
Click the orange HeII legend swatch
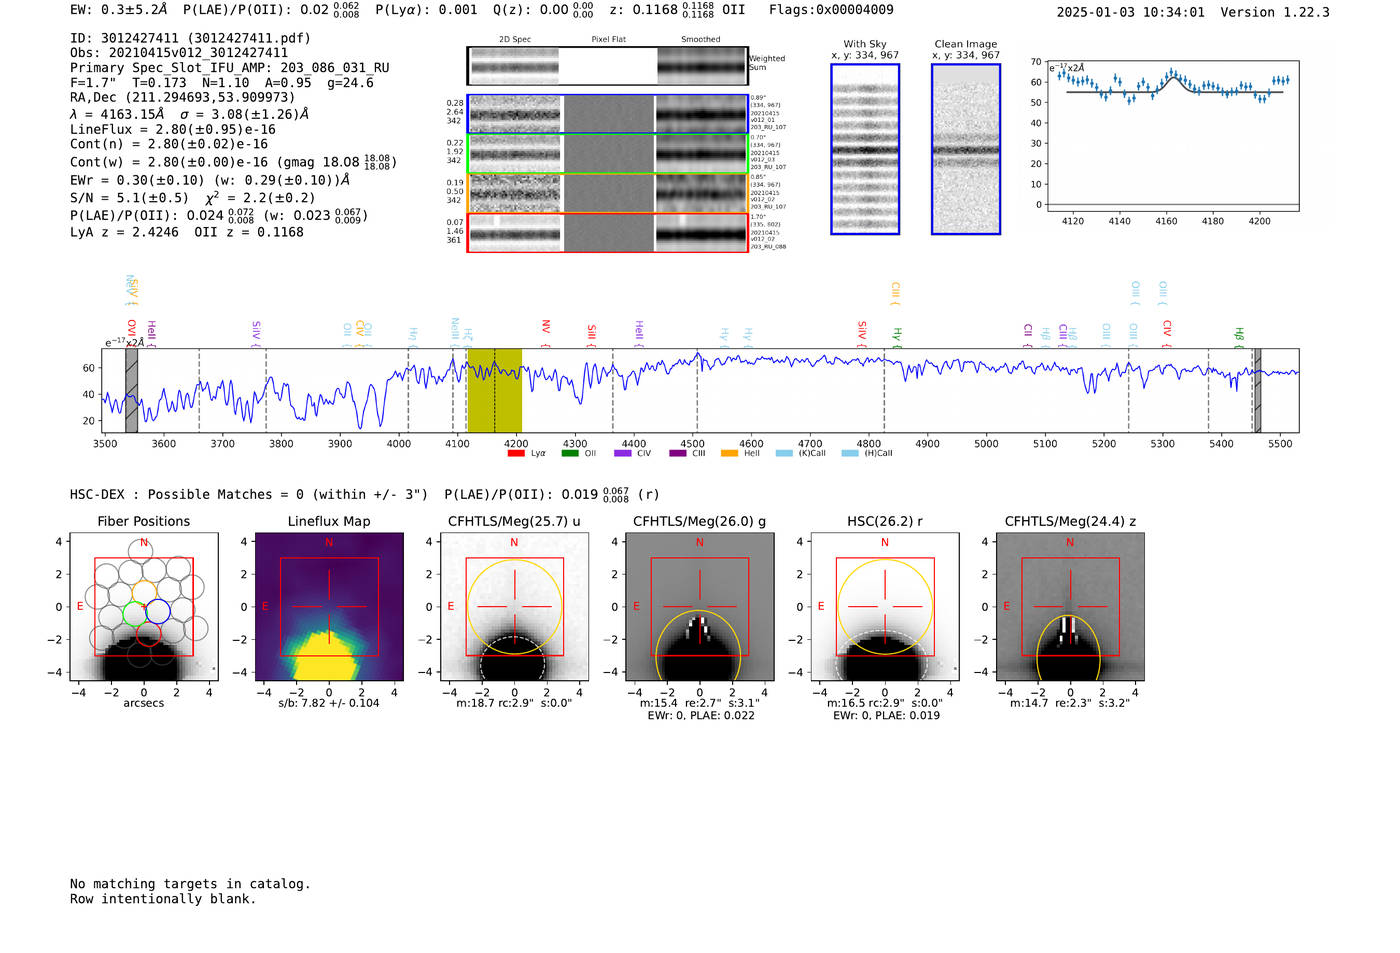(x=729, y=453)
